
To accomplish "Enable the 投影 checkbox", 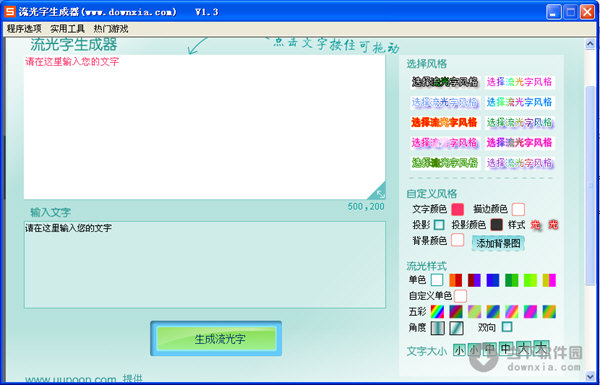I will [439, 225].
